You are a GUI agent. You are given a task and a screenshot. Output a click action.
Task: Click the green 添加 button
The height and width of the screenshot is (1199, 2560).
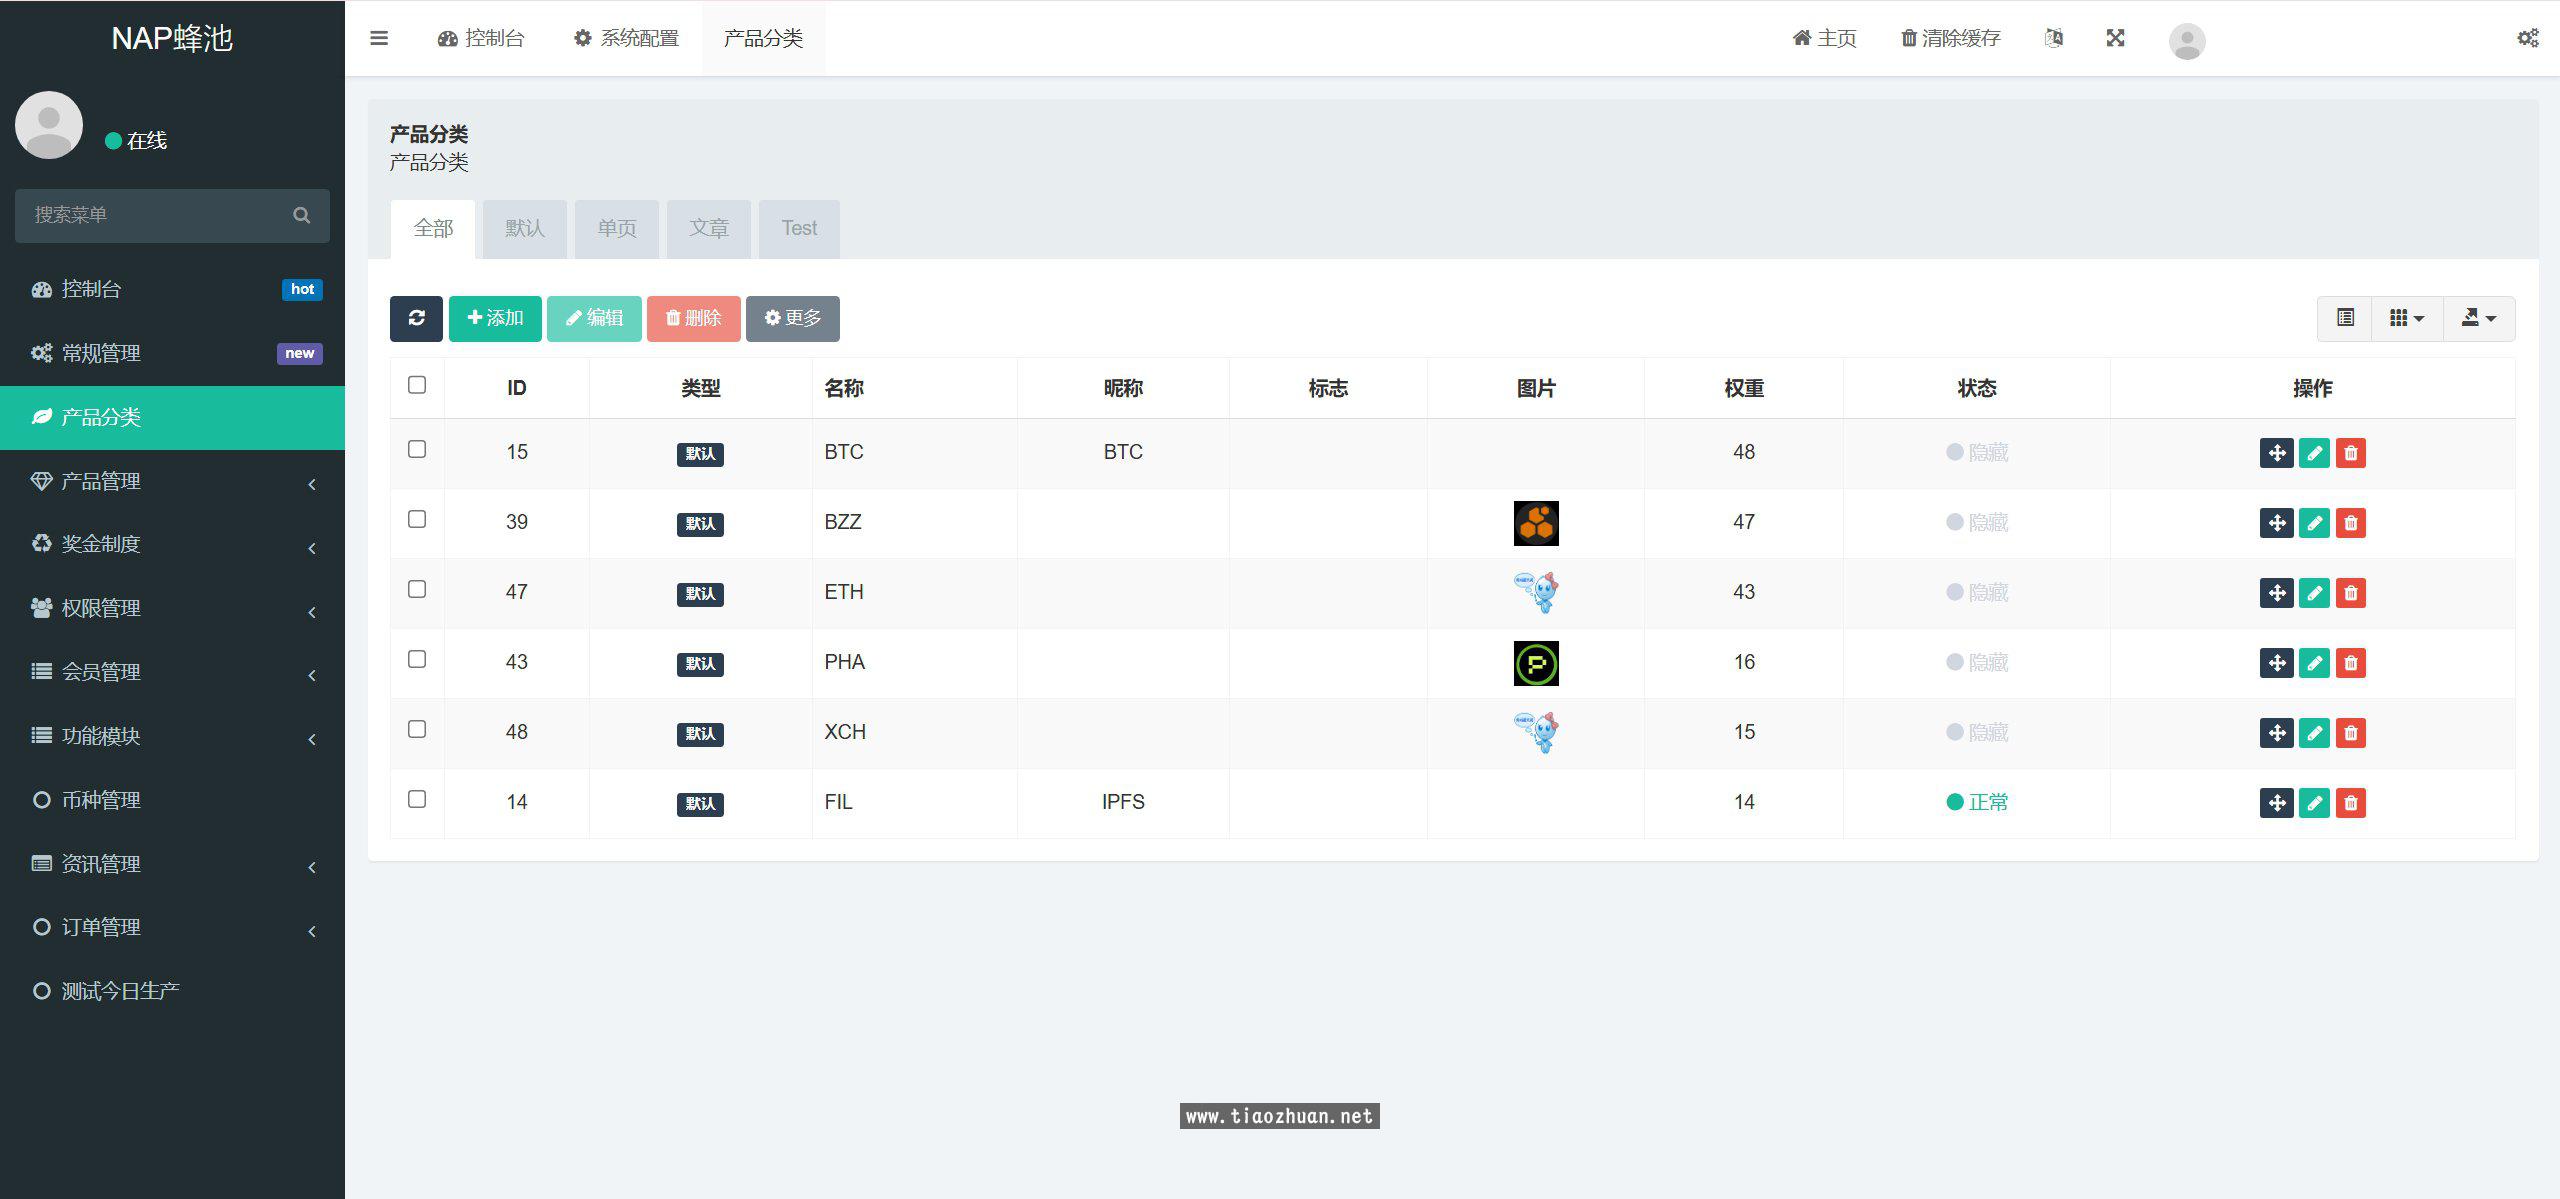(x=495, y=318)
